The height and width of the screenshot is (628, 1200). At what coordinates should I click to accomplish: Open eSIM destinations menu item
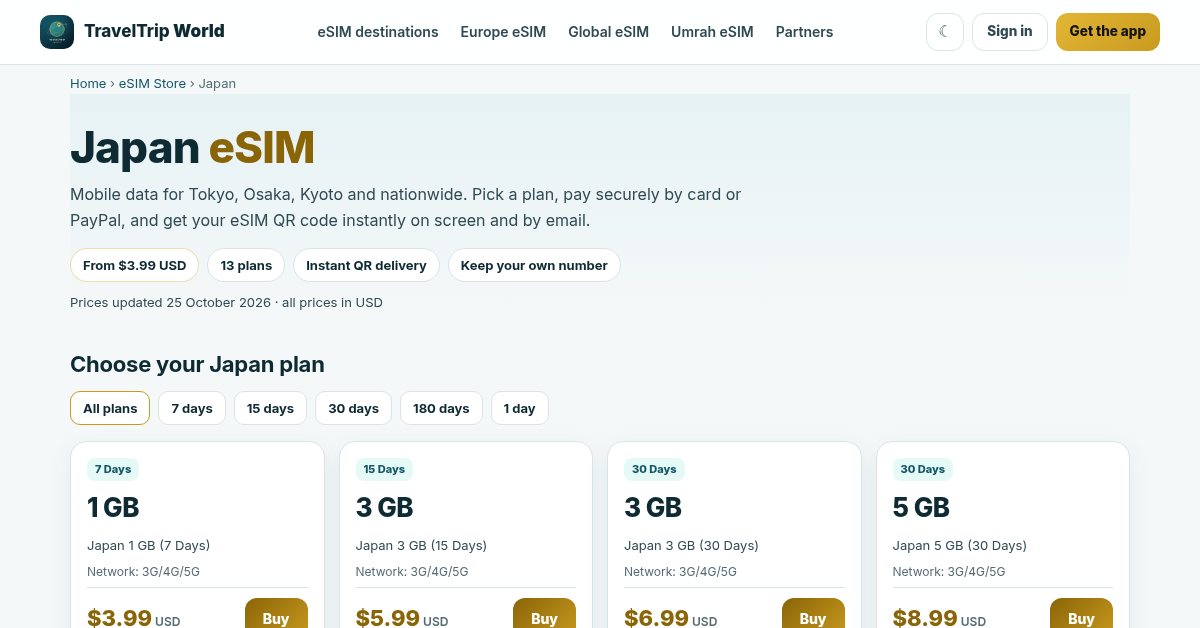coord(378,32)
